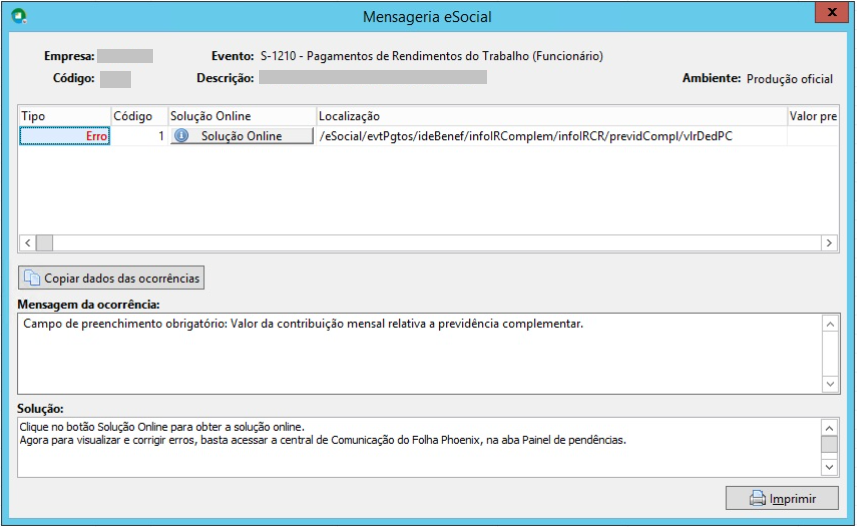
Task: Click the grid horizontal scrollbar thumb
Action: click(x=44, y=243)
